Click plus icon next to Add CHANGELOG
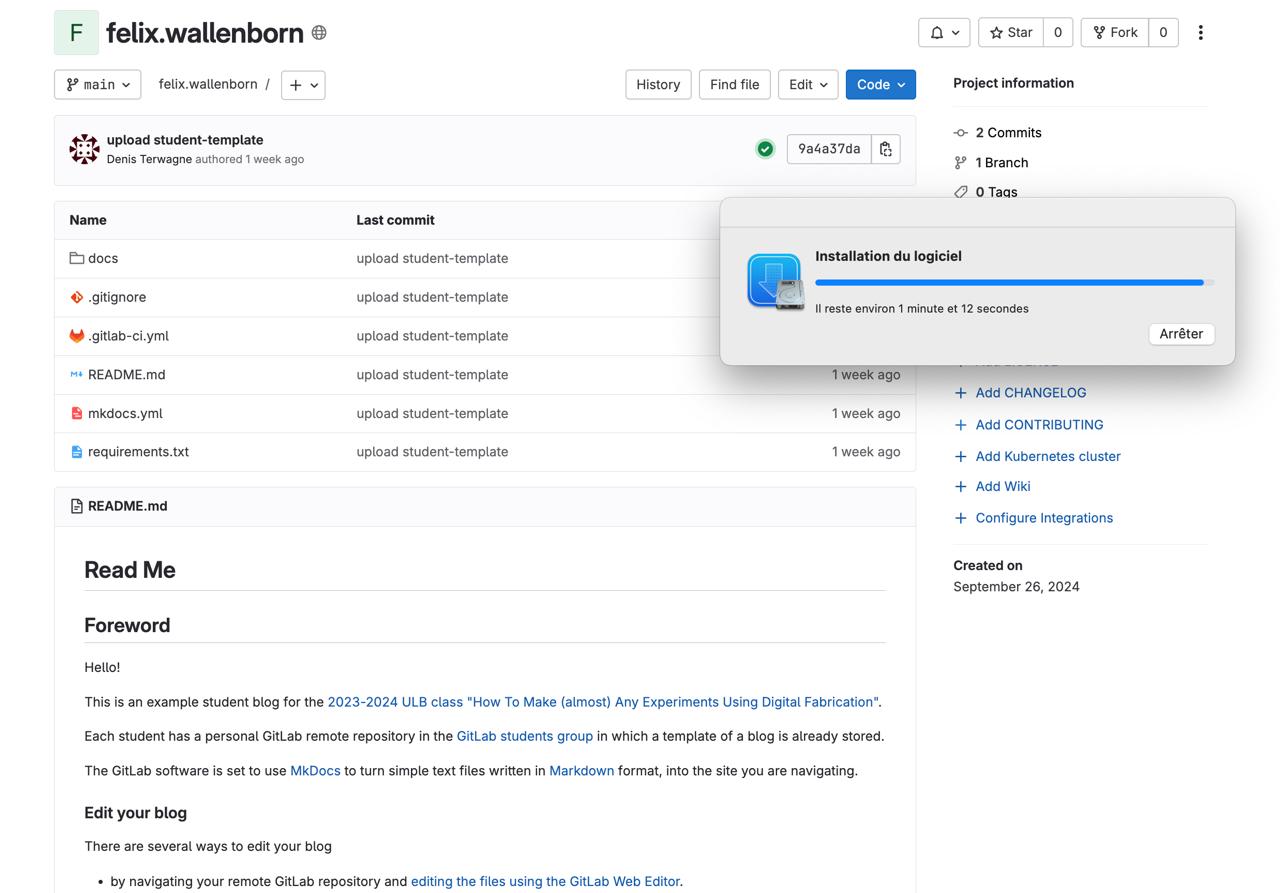Screen dimensions: 1280x893 click(961, 393)
